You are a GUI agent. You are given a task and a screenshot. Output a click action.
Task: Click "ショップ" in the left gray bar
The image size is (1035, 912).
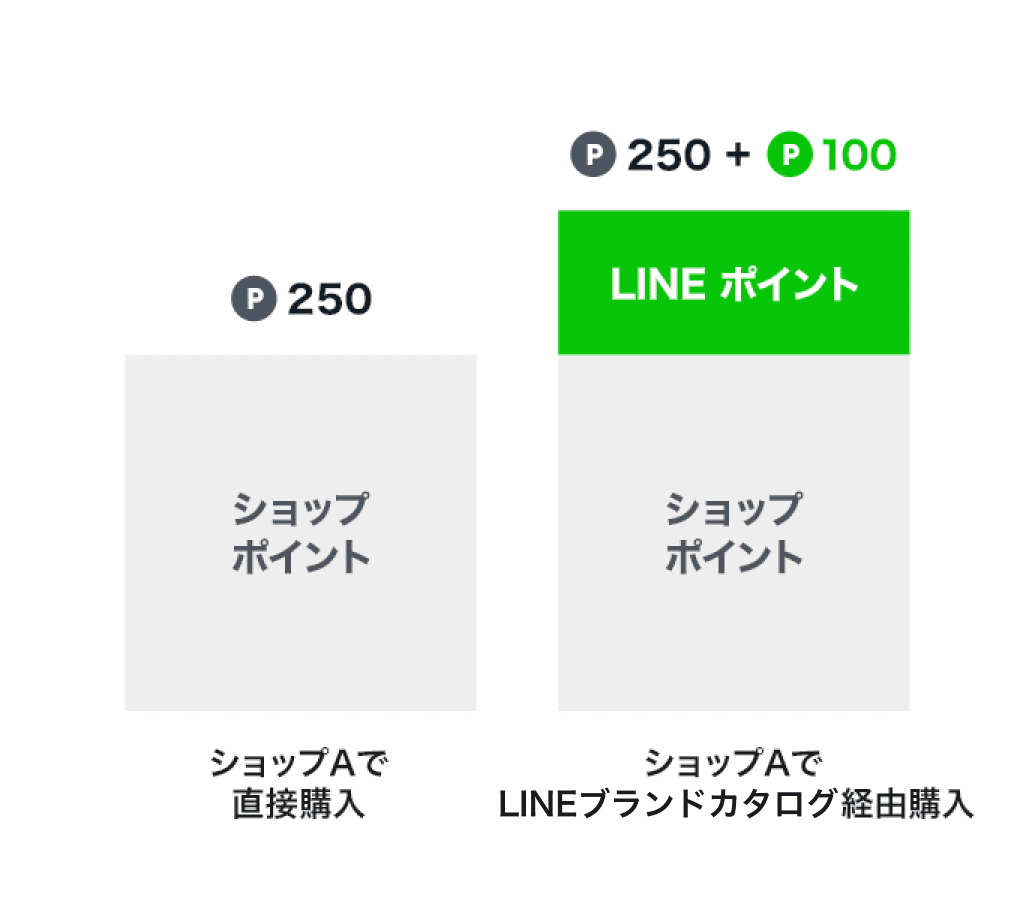pos(300,511)
